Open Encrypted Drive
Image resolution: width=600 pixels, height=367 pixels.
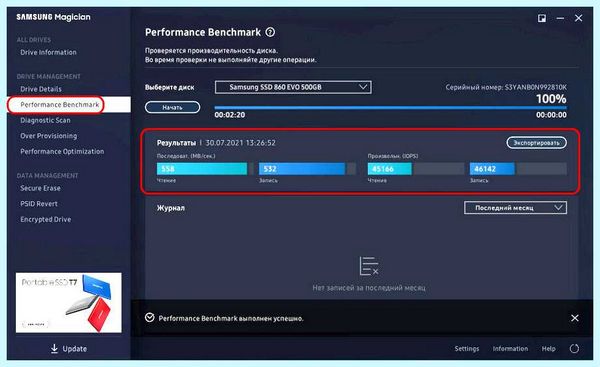pos(46,220)
